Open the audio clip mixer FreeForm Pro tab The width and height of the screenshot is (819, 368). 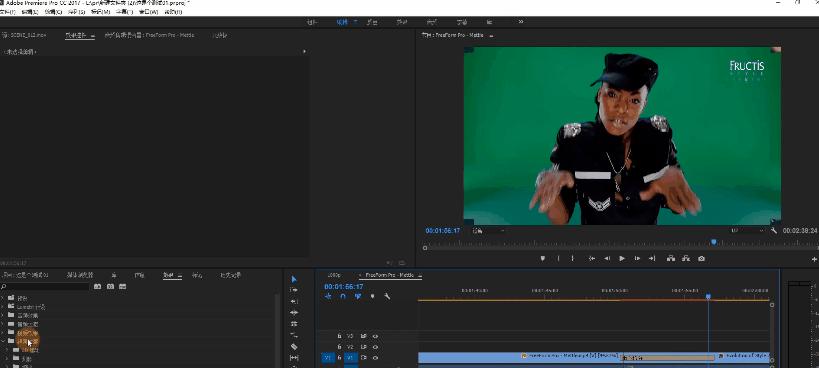pos(149,35)
